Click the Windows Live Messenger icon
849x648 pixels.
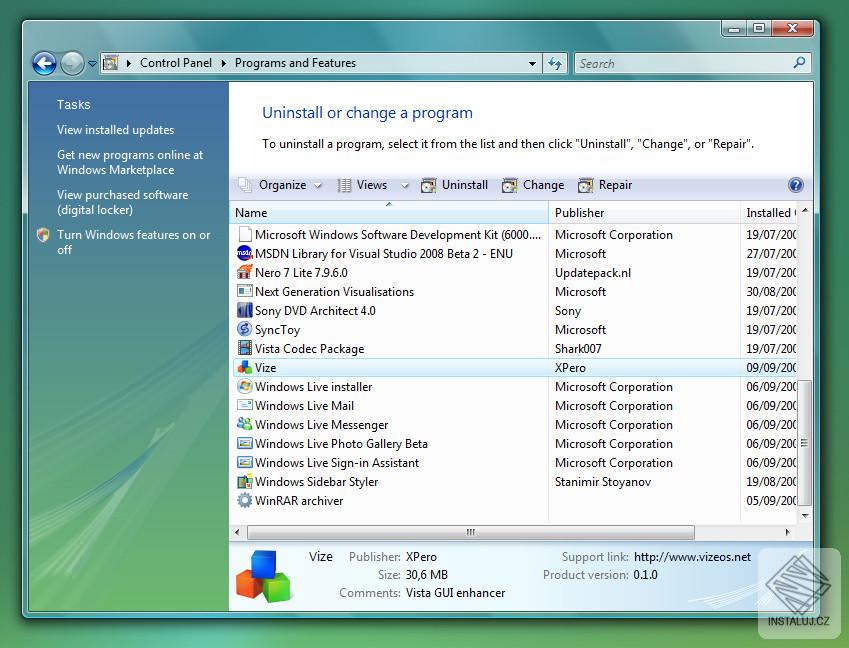click(x=244, y=425)
